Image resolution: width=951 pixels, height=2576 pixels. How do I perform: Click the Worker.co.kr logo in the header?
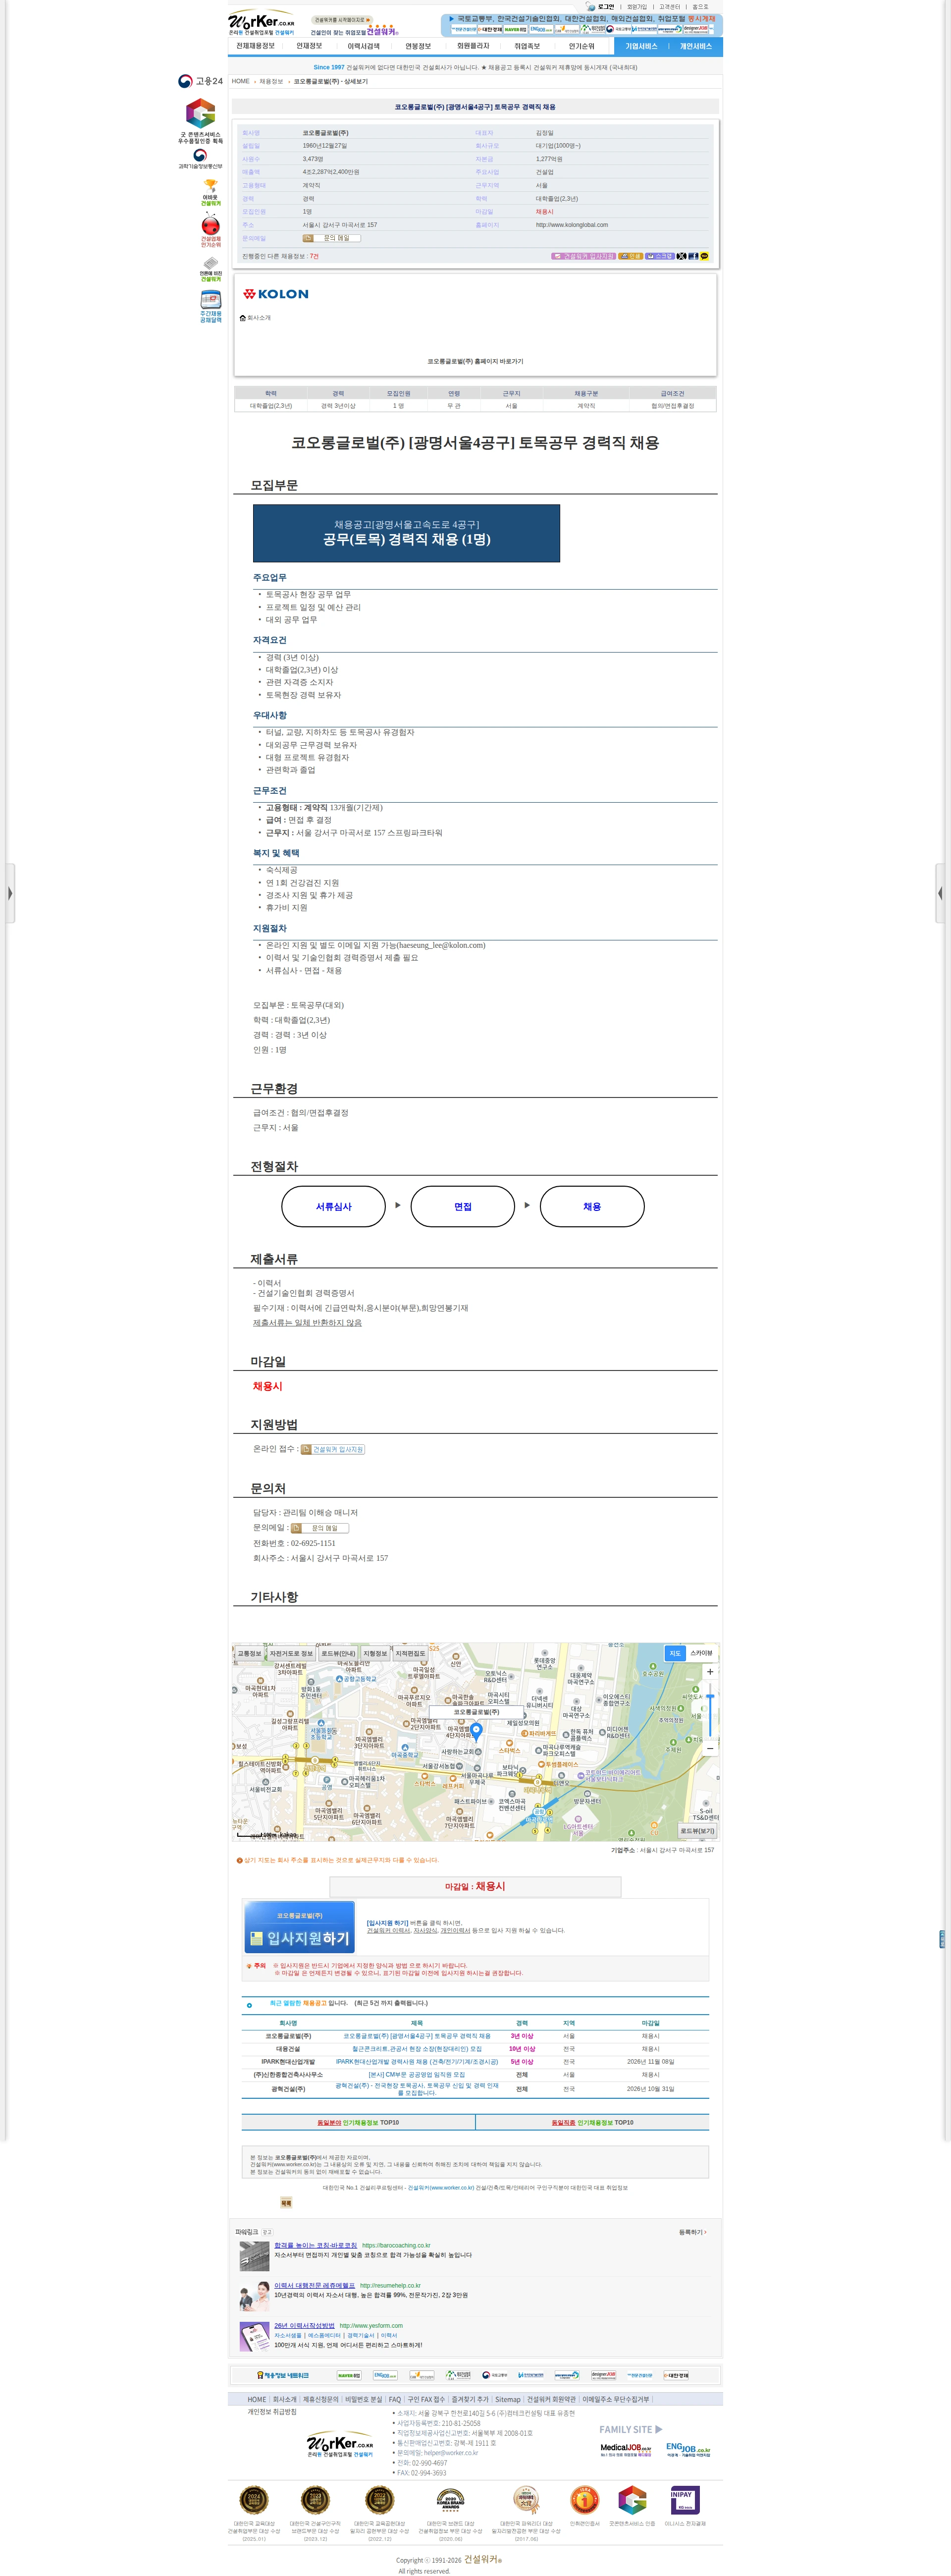[x=262, y=23]
